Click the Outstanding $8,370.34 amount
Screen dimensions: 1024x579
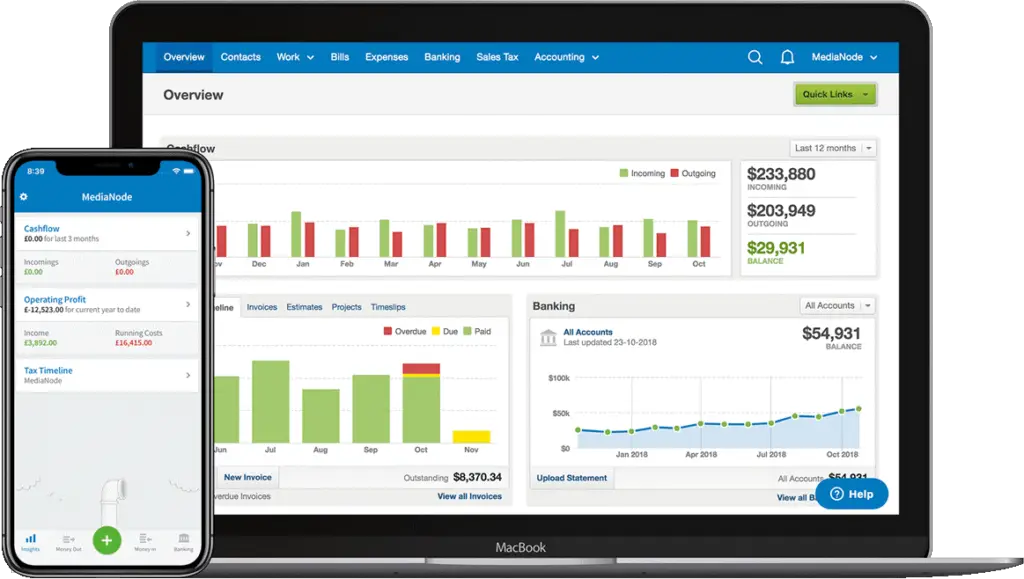477,477
